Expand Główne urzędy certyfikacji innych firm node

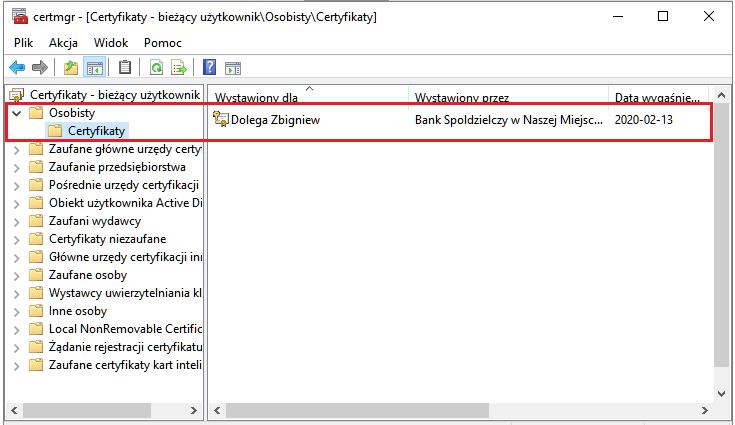click(x=16, y=258)
